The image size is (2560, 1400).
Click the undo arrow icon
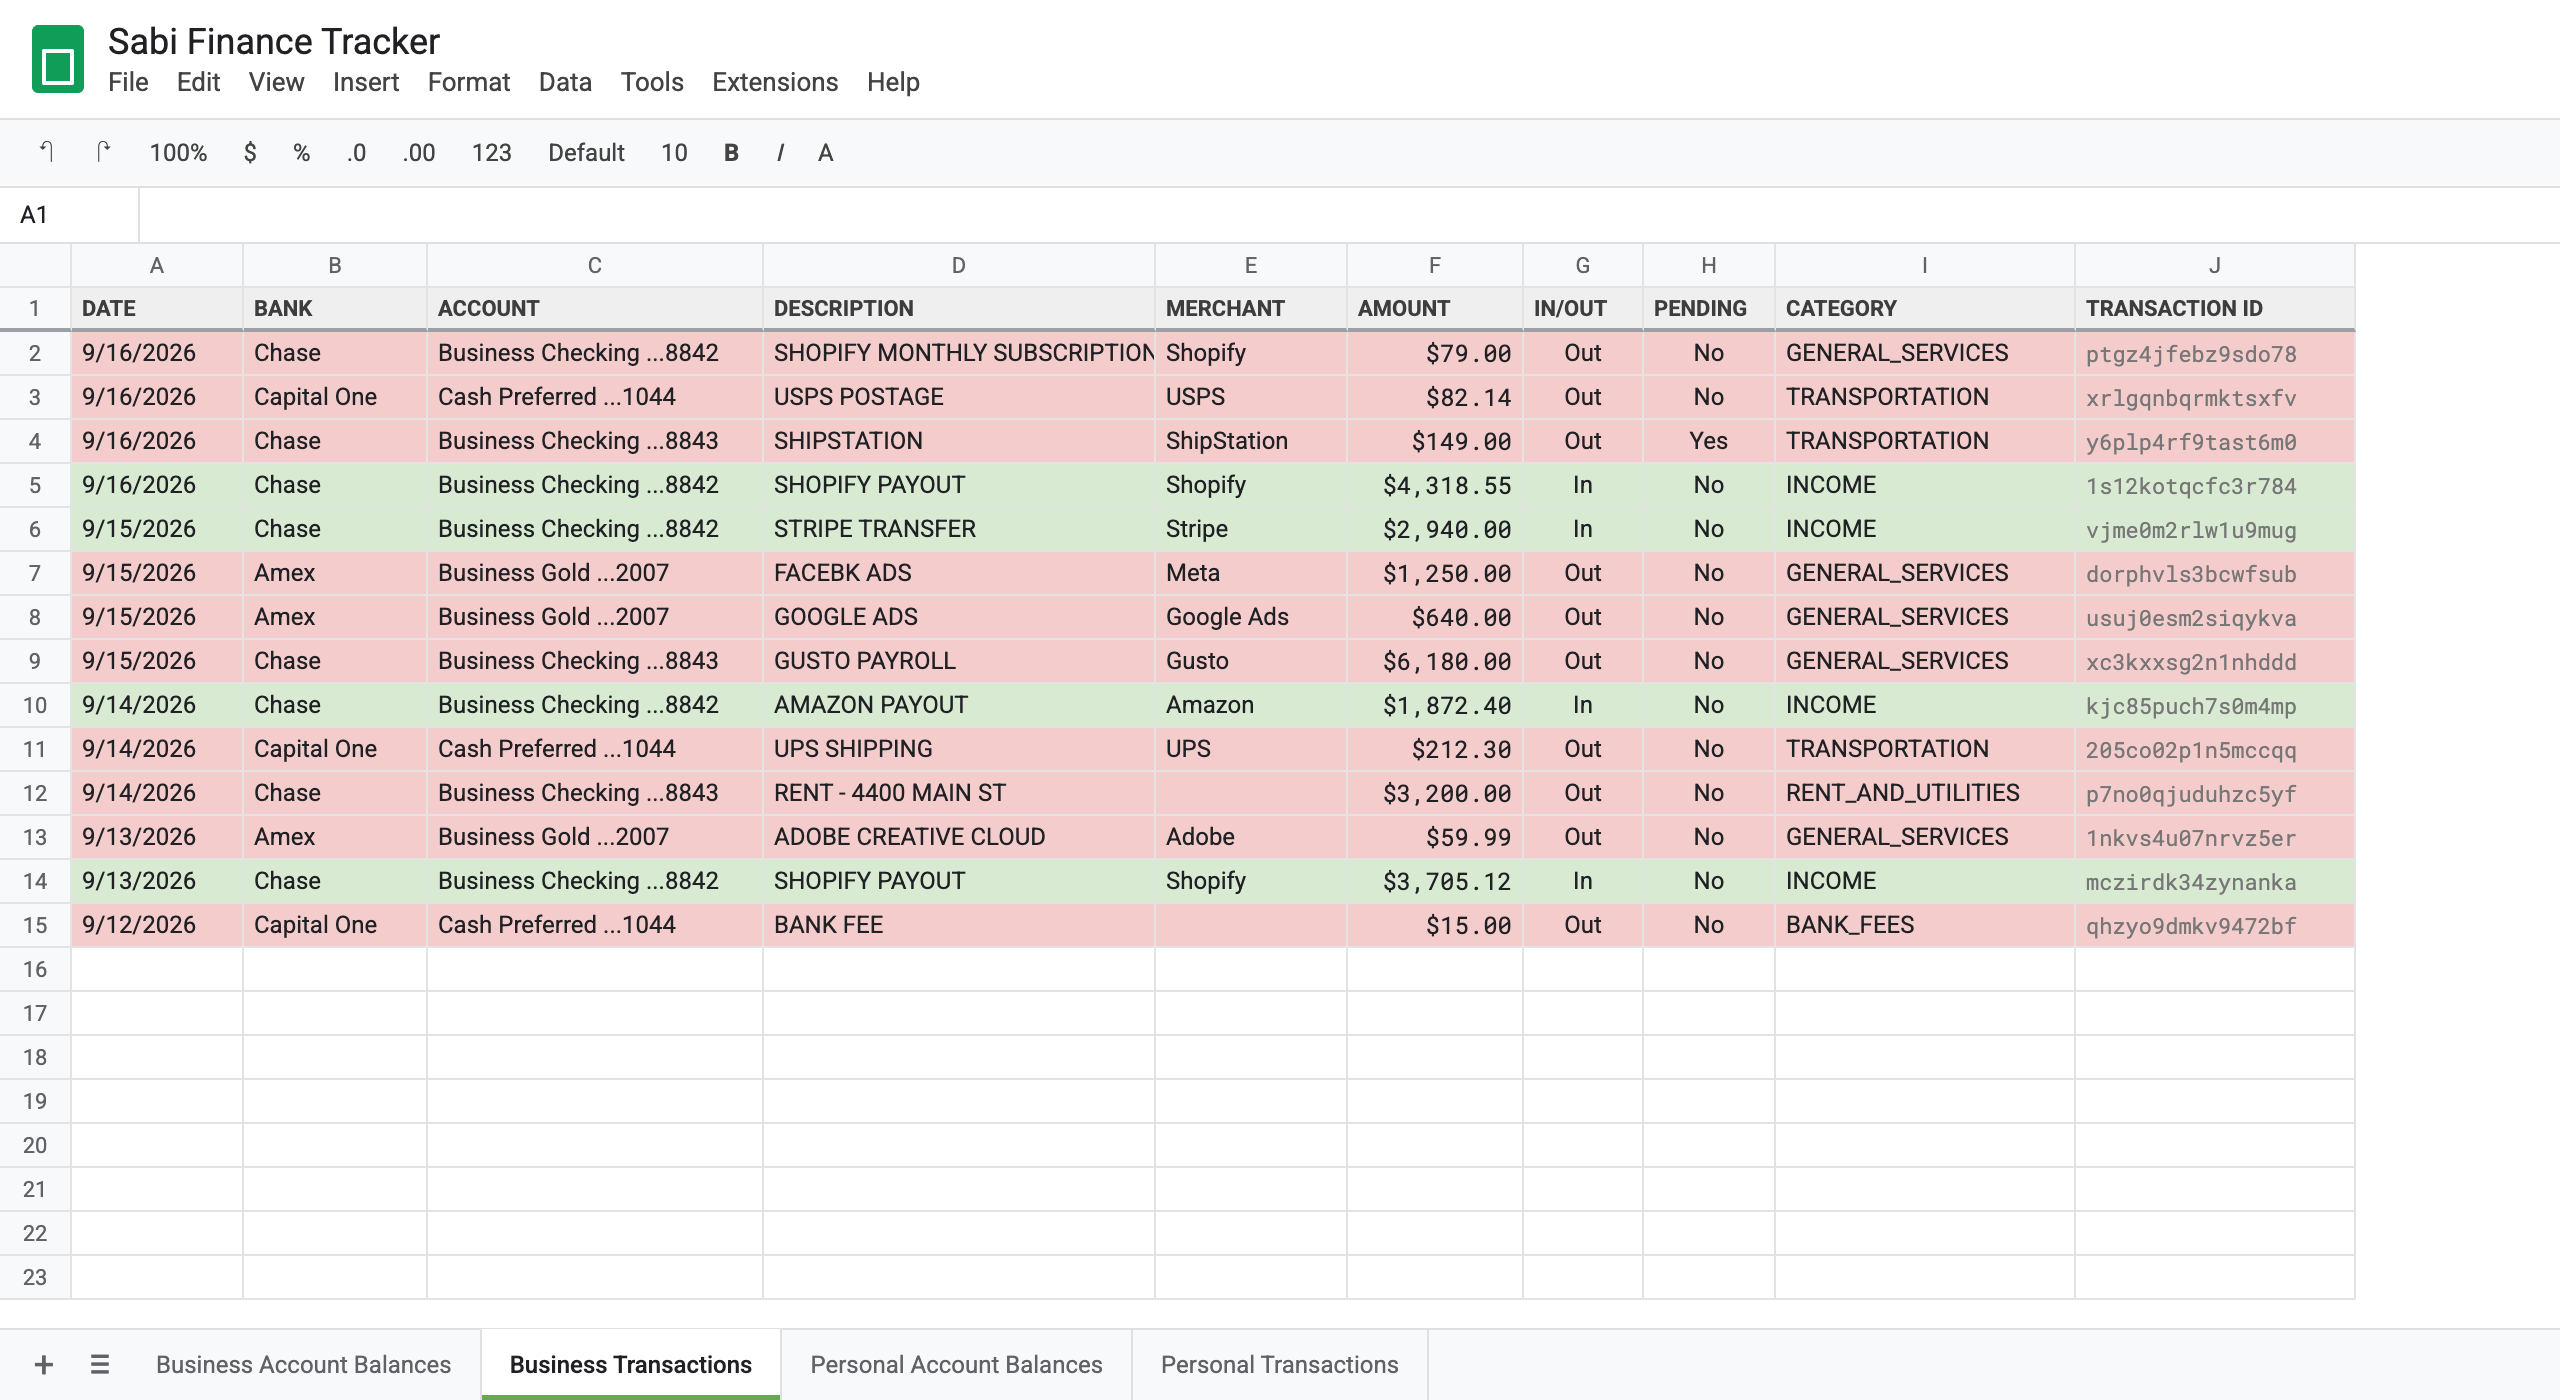(46, 152)
